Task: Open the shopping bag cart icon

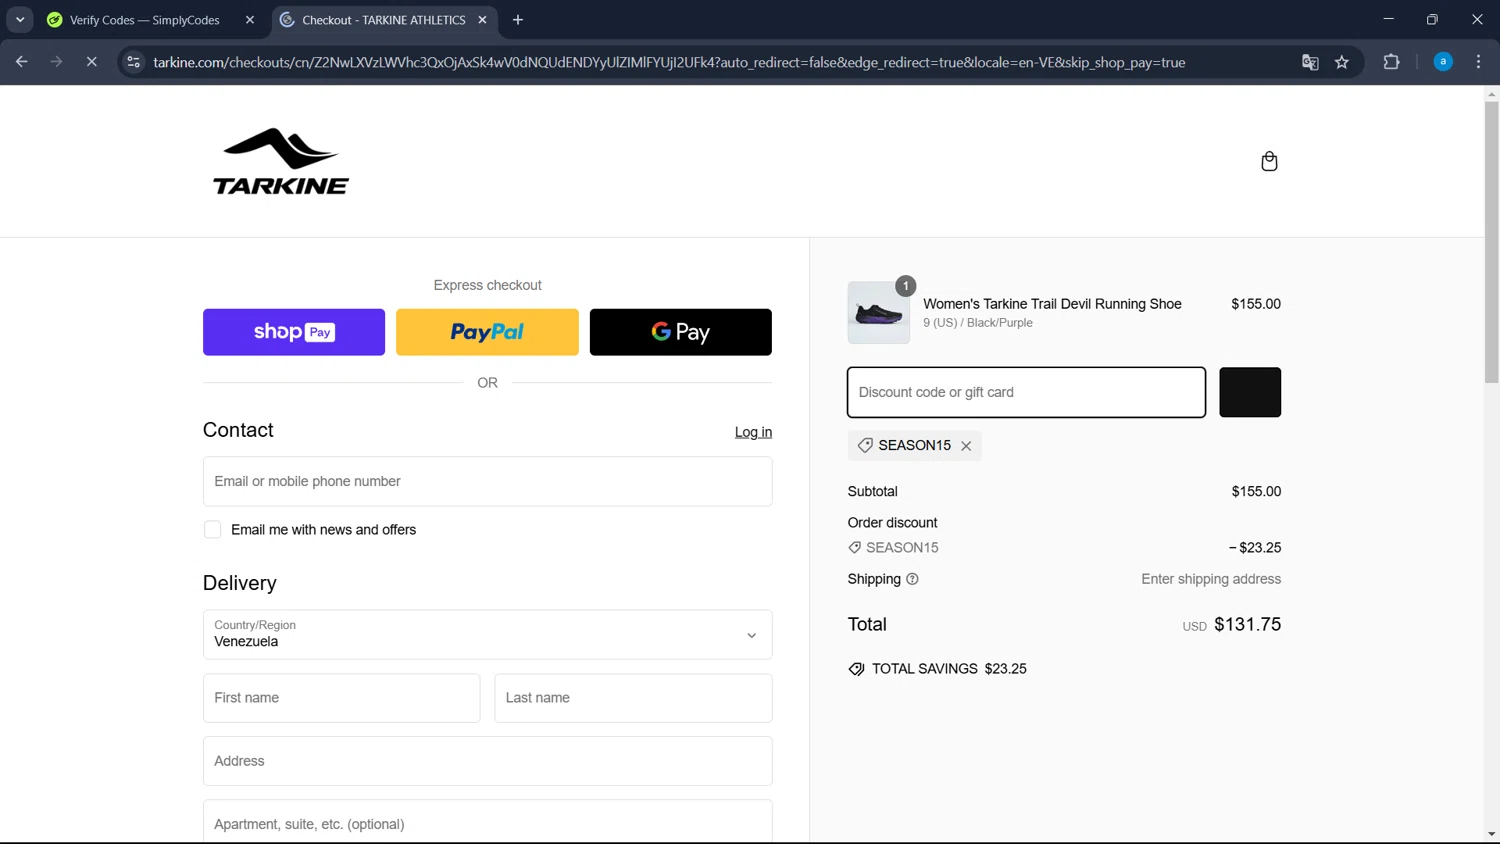Action: pyautogui.click(x=1269, y=161)
